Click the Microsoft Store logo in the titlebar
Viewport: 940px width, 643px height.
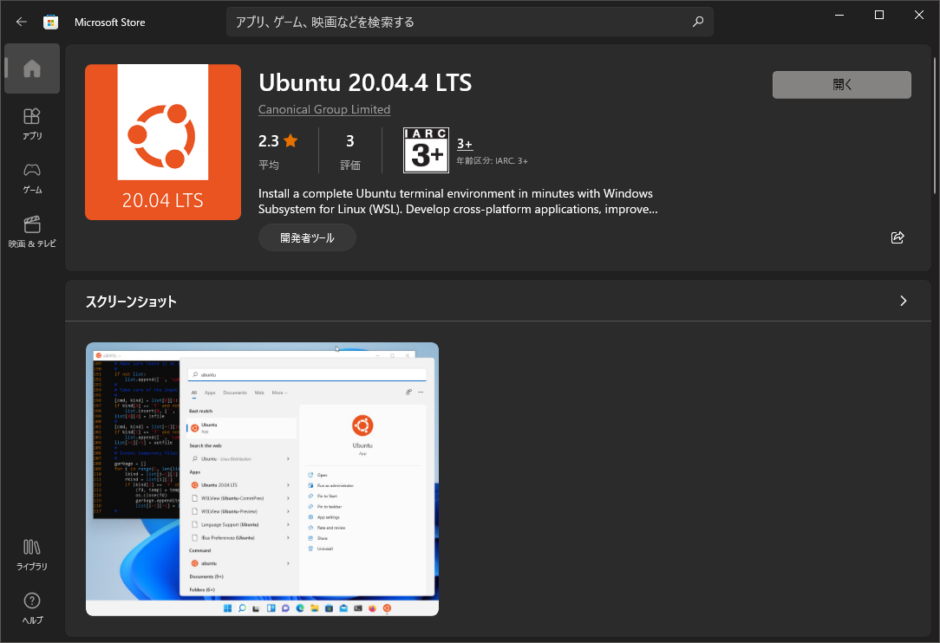point(51,21)
